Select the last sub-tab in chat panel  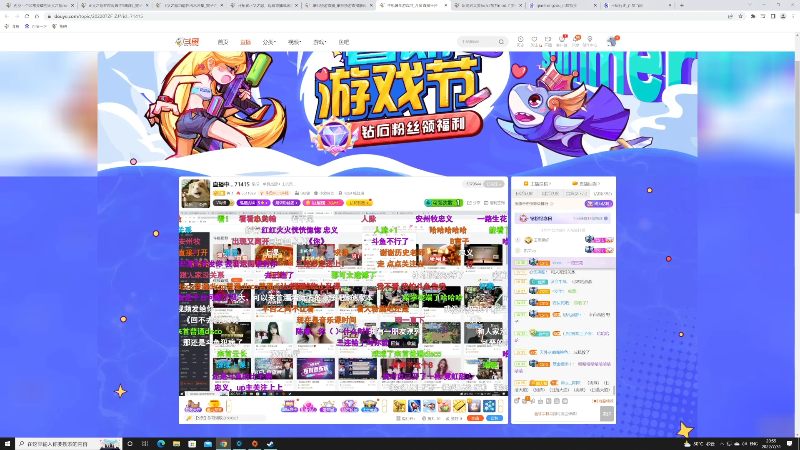[x=603, y=194]
